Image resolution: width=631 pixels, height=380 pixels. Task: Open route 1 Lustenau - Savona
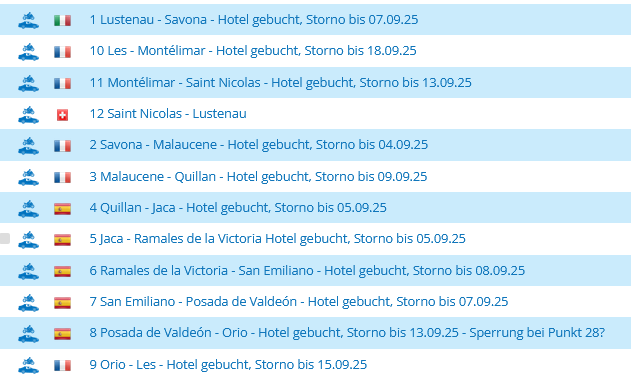(x=254, y=19)
